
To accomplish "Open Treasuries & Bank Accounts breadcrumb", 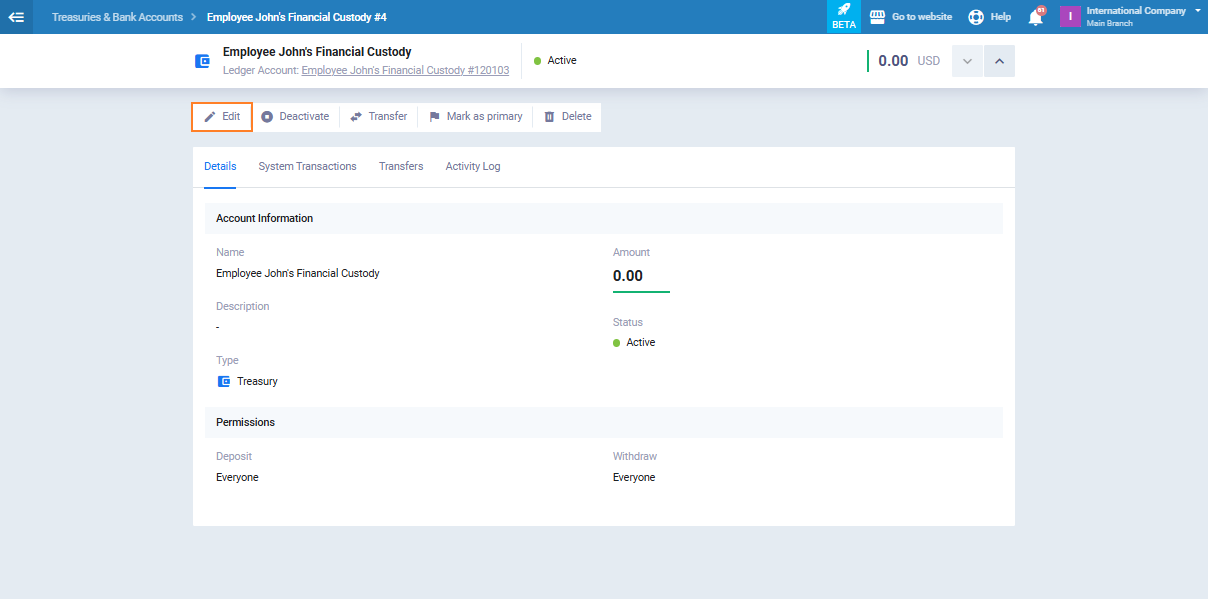I will coord(118,17).
